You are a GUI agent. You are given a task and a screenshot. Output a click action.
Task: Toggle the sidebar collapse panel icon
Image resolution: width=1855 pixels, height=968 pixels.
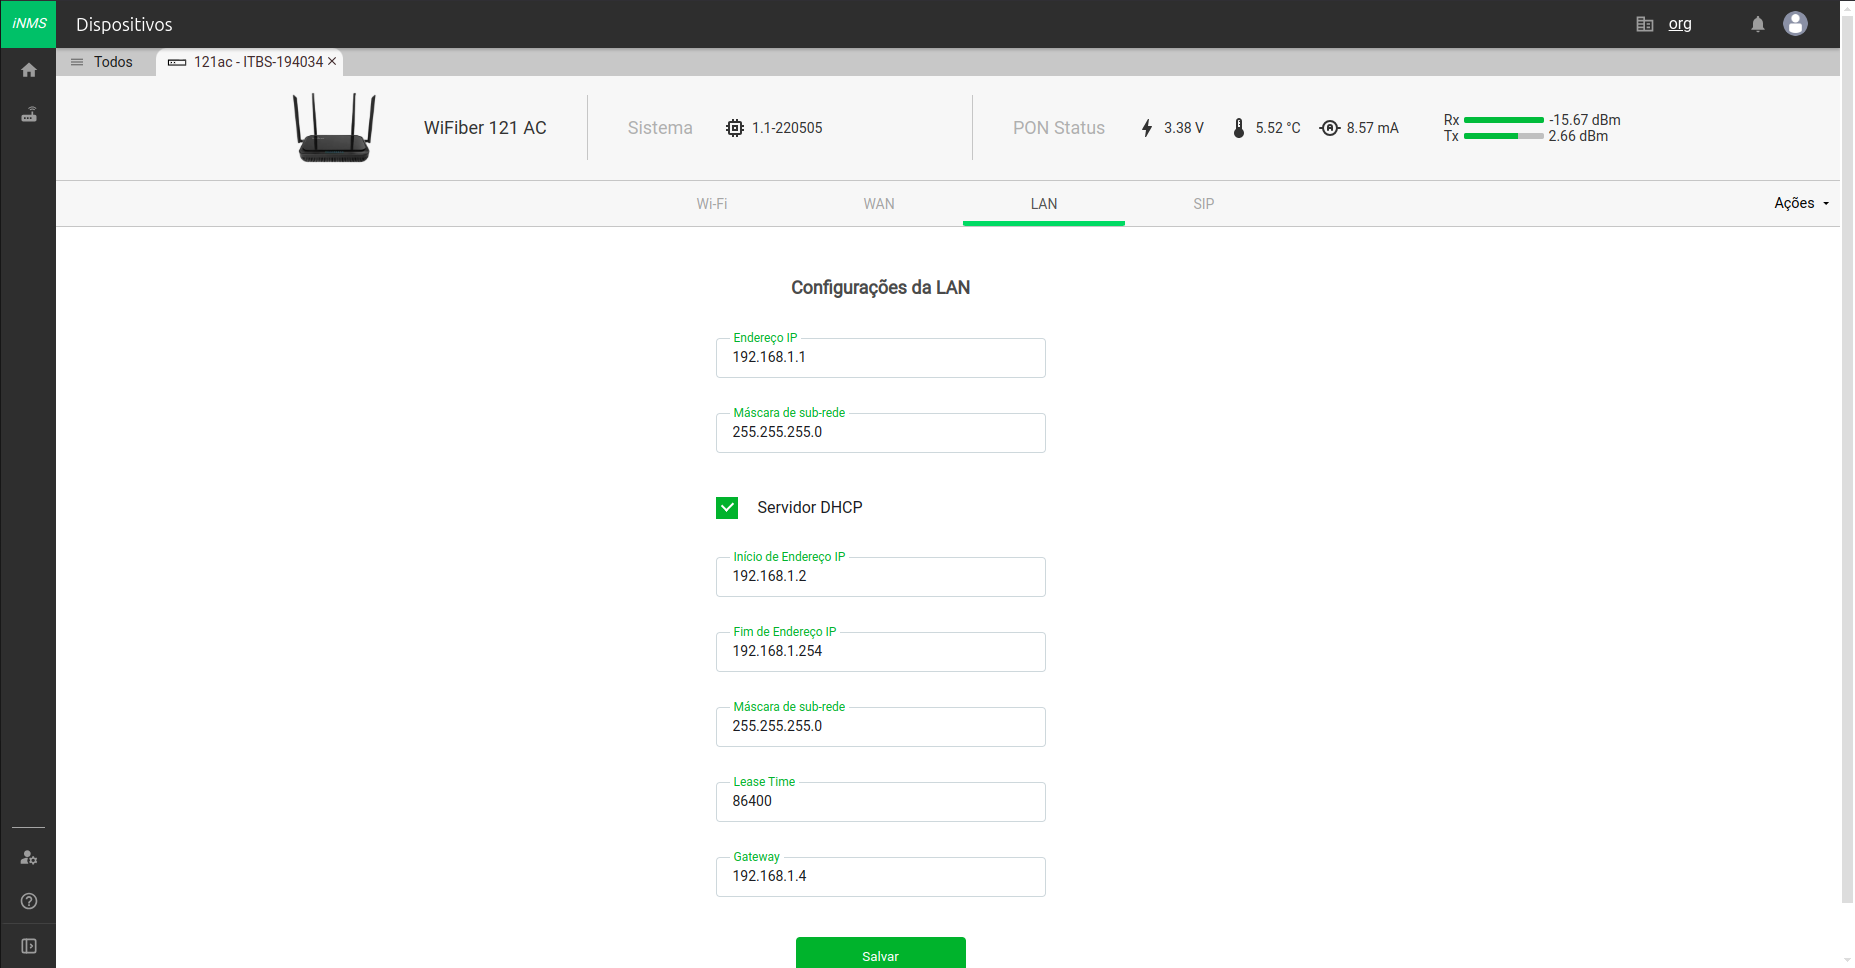click(29, 946)
